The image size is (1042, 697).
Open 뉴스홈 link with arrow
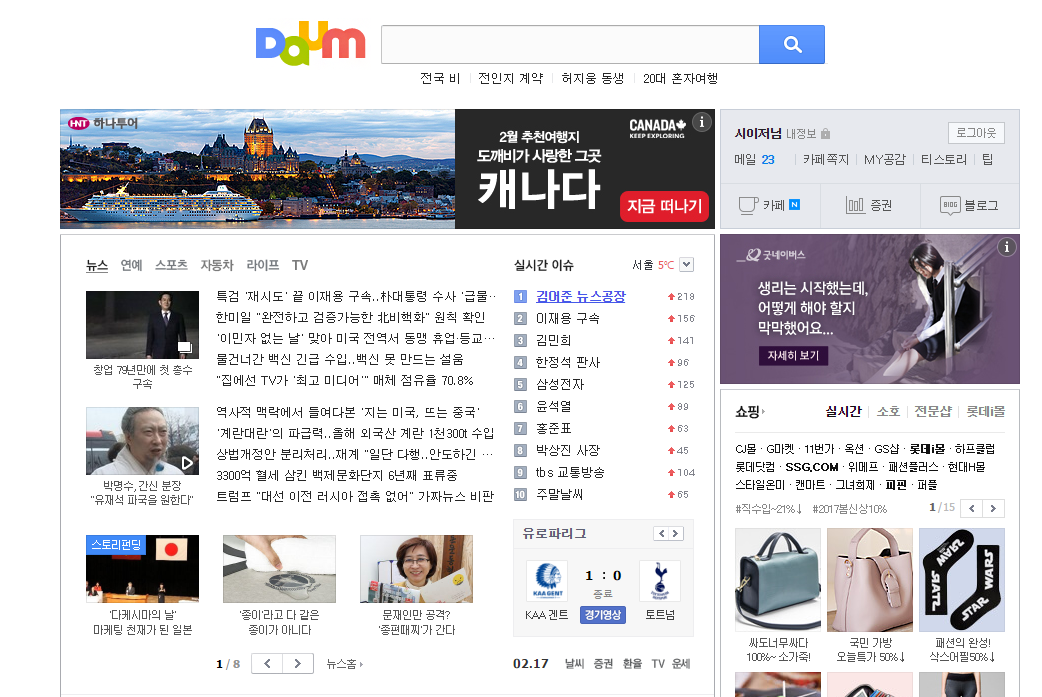345,664
